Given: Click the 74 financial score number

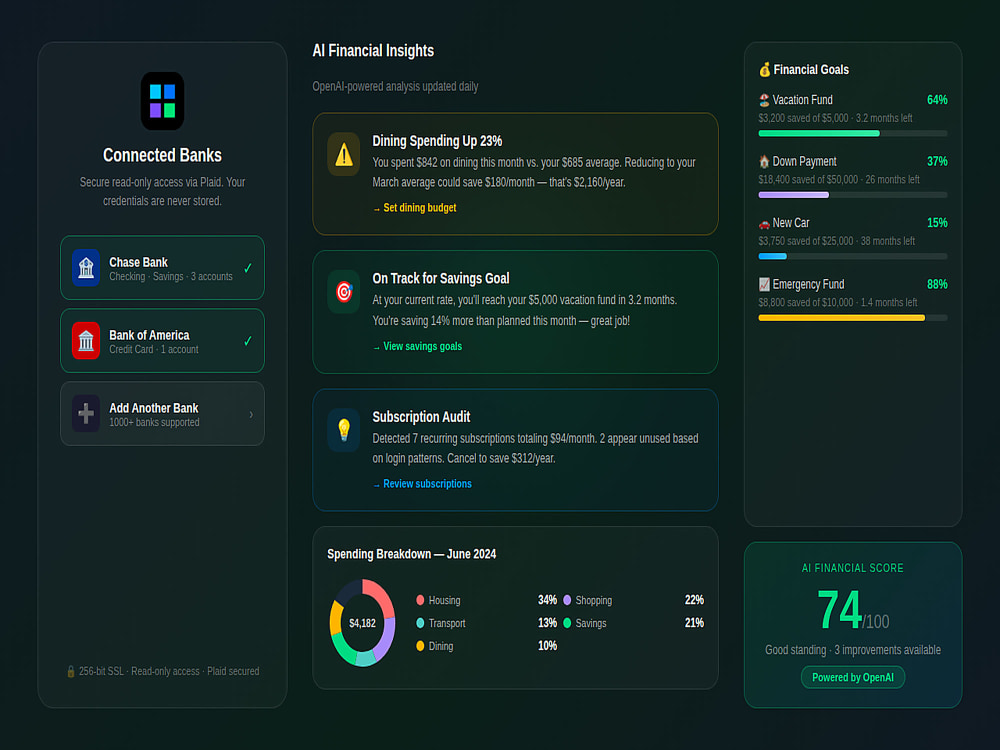Looking at the screenshot, I should (839, 610).
